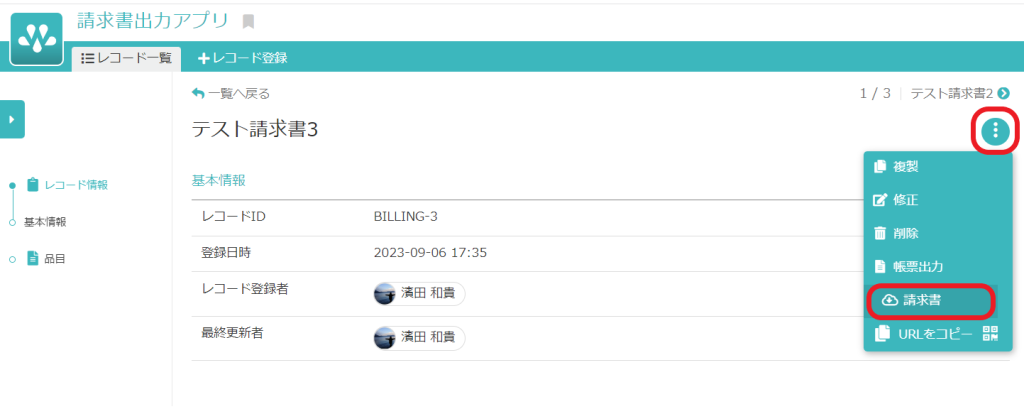
Task: Navigate to 基本情報 in the sidebar
Action: click(45, 222)
